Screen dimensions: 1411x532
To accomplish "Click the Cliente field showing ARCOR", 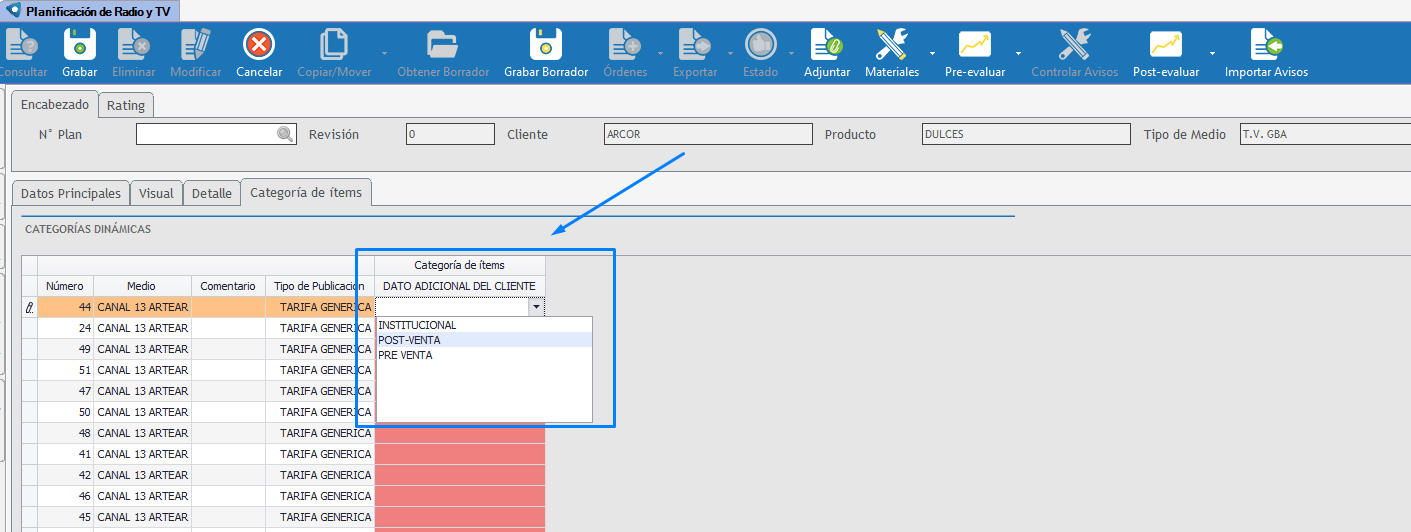I will click(709, 134).
